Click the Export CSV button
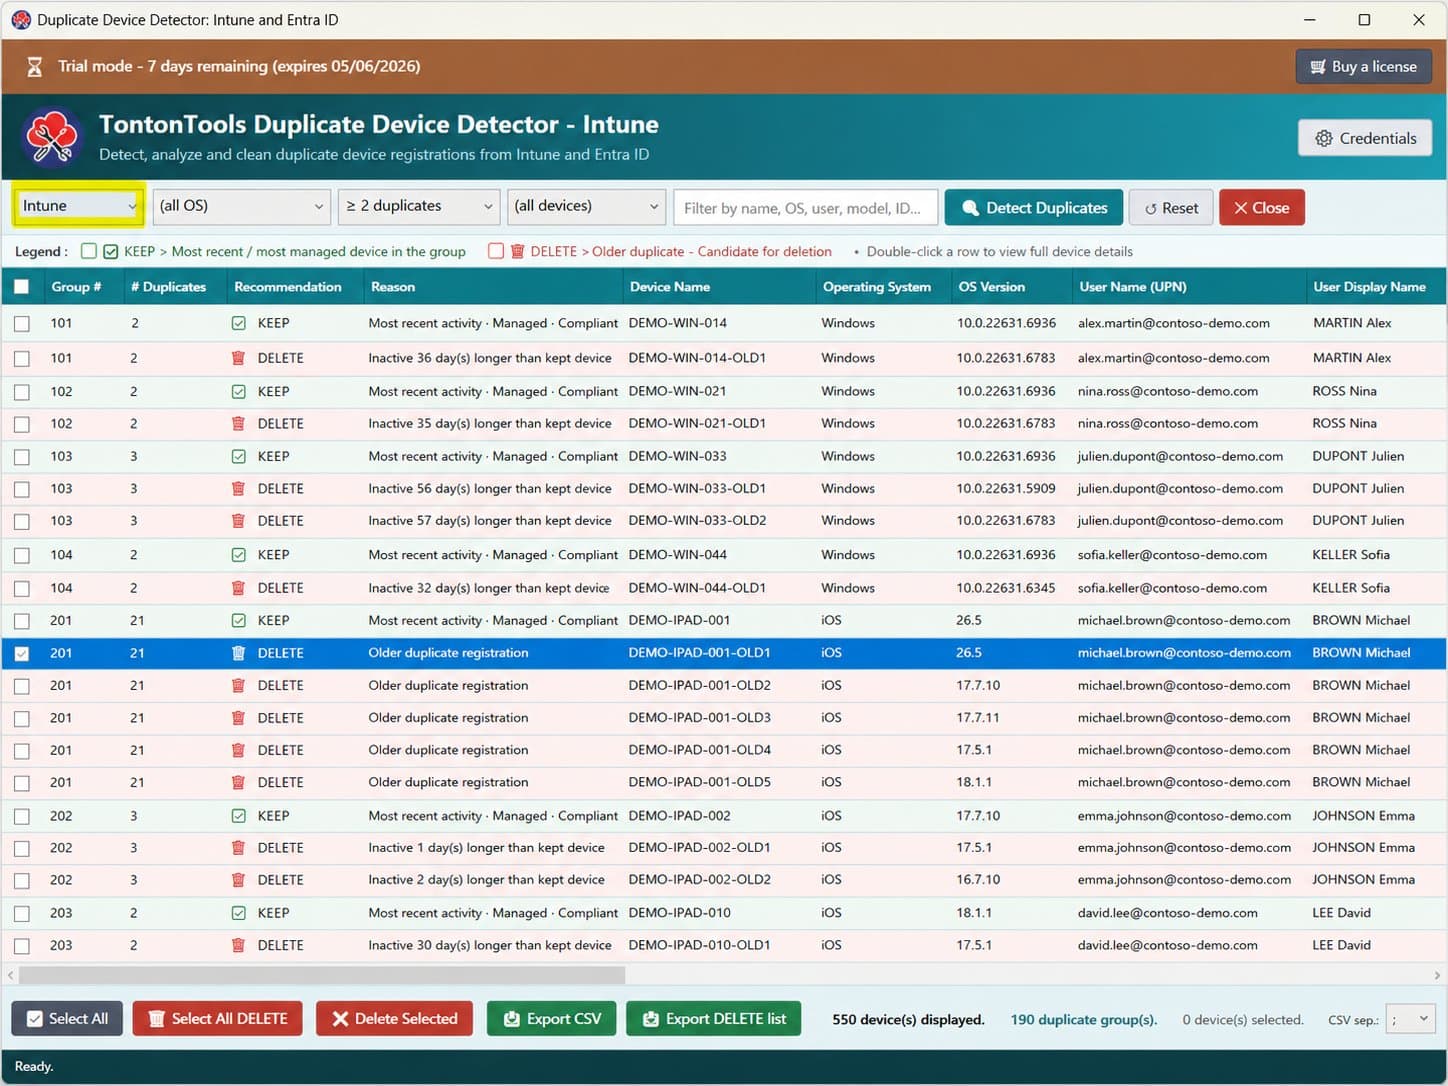1448x1086 pixels. click(x=551, y=1019)
